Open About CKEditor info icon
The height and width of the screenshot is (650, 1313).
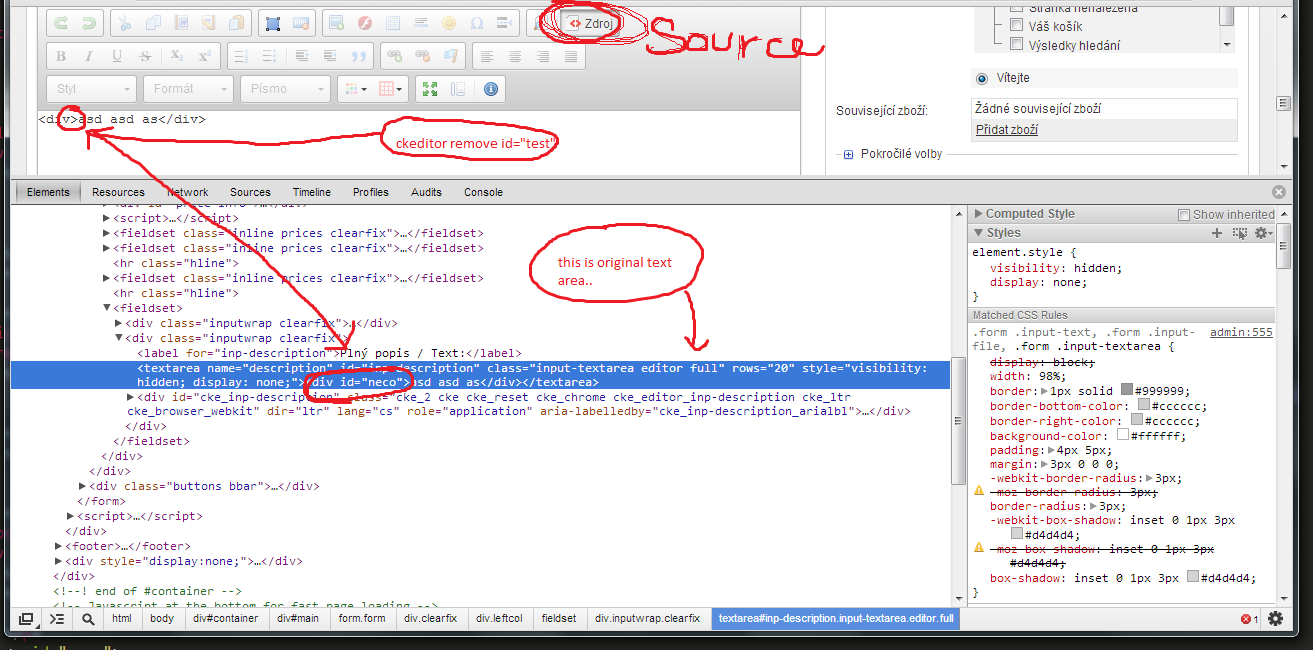[x=490, y=89]
